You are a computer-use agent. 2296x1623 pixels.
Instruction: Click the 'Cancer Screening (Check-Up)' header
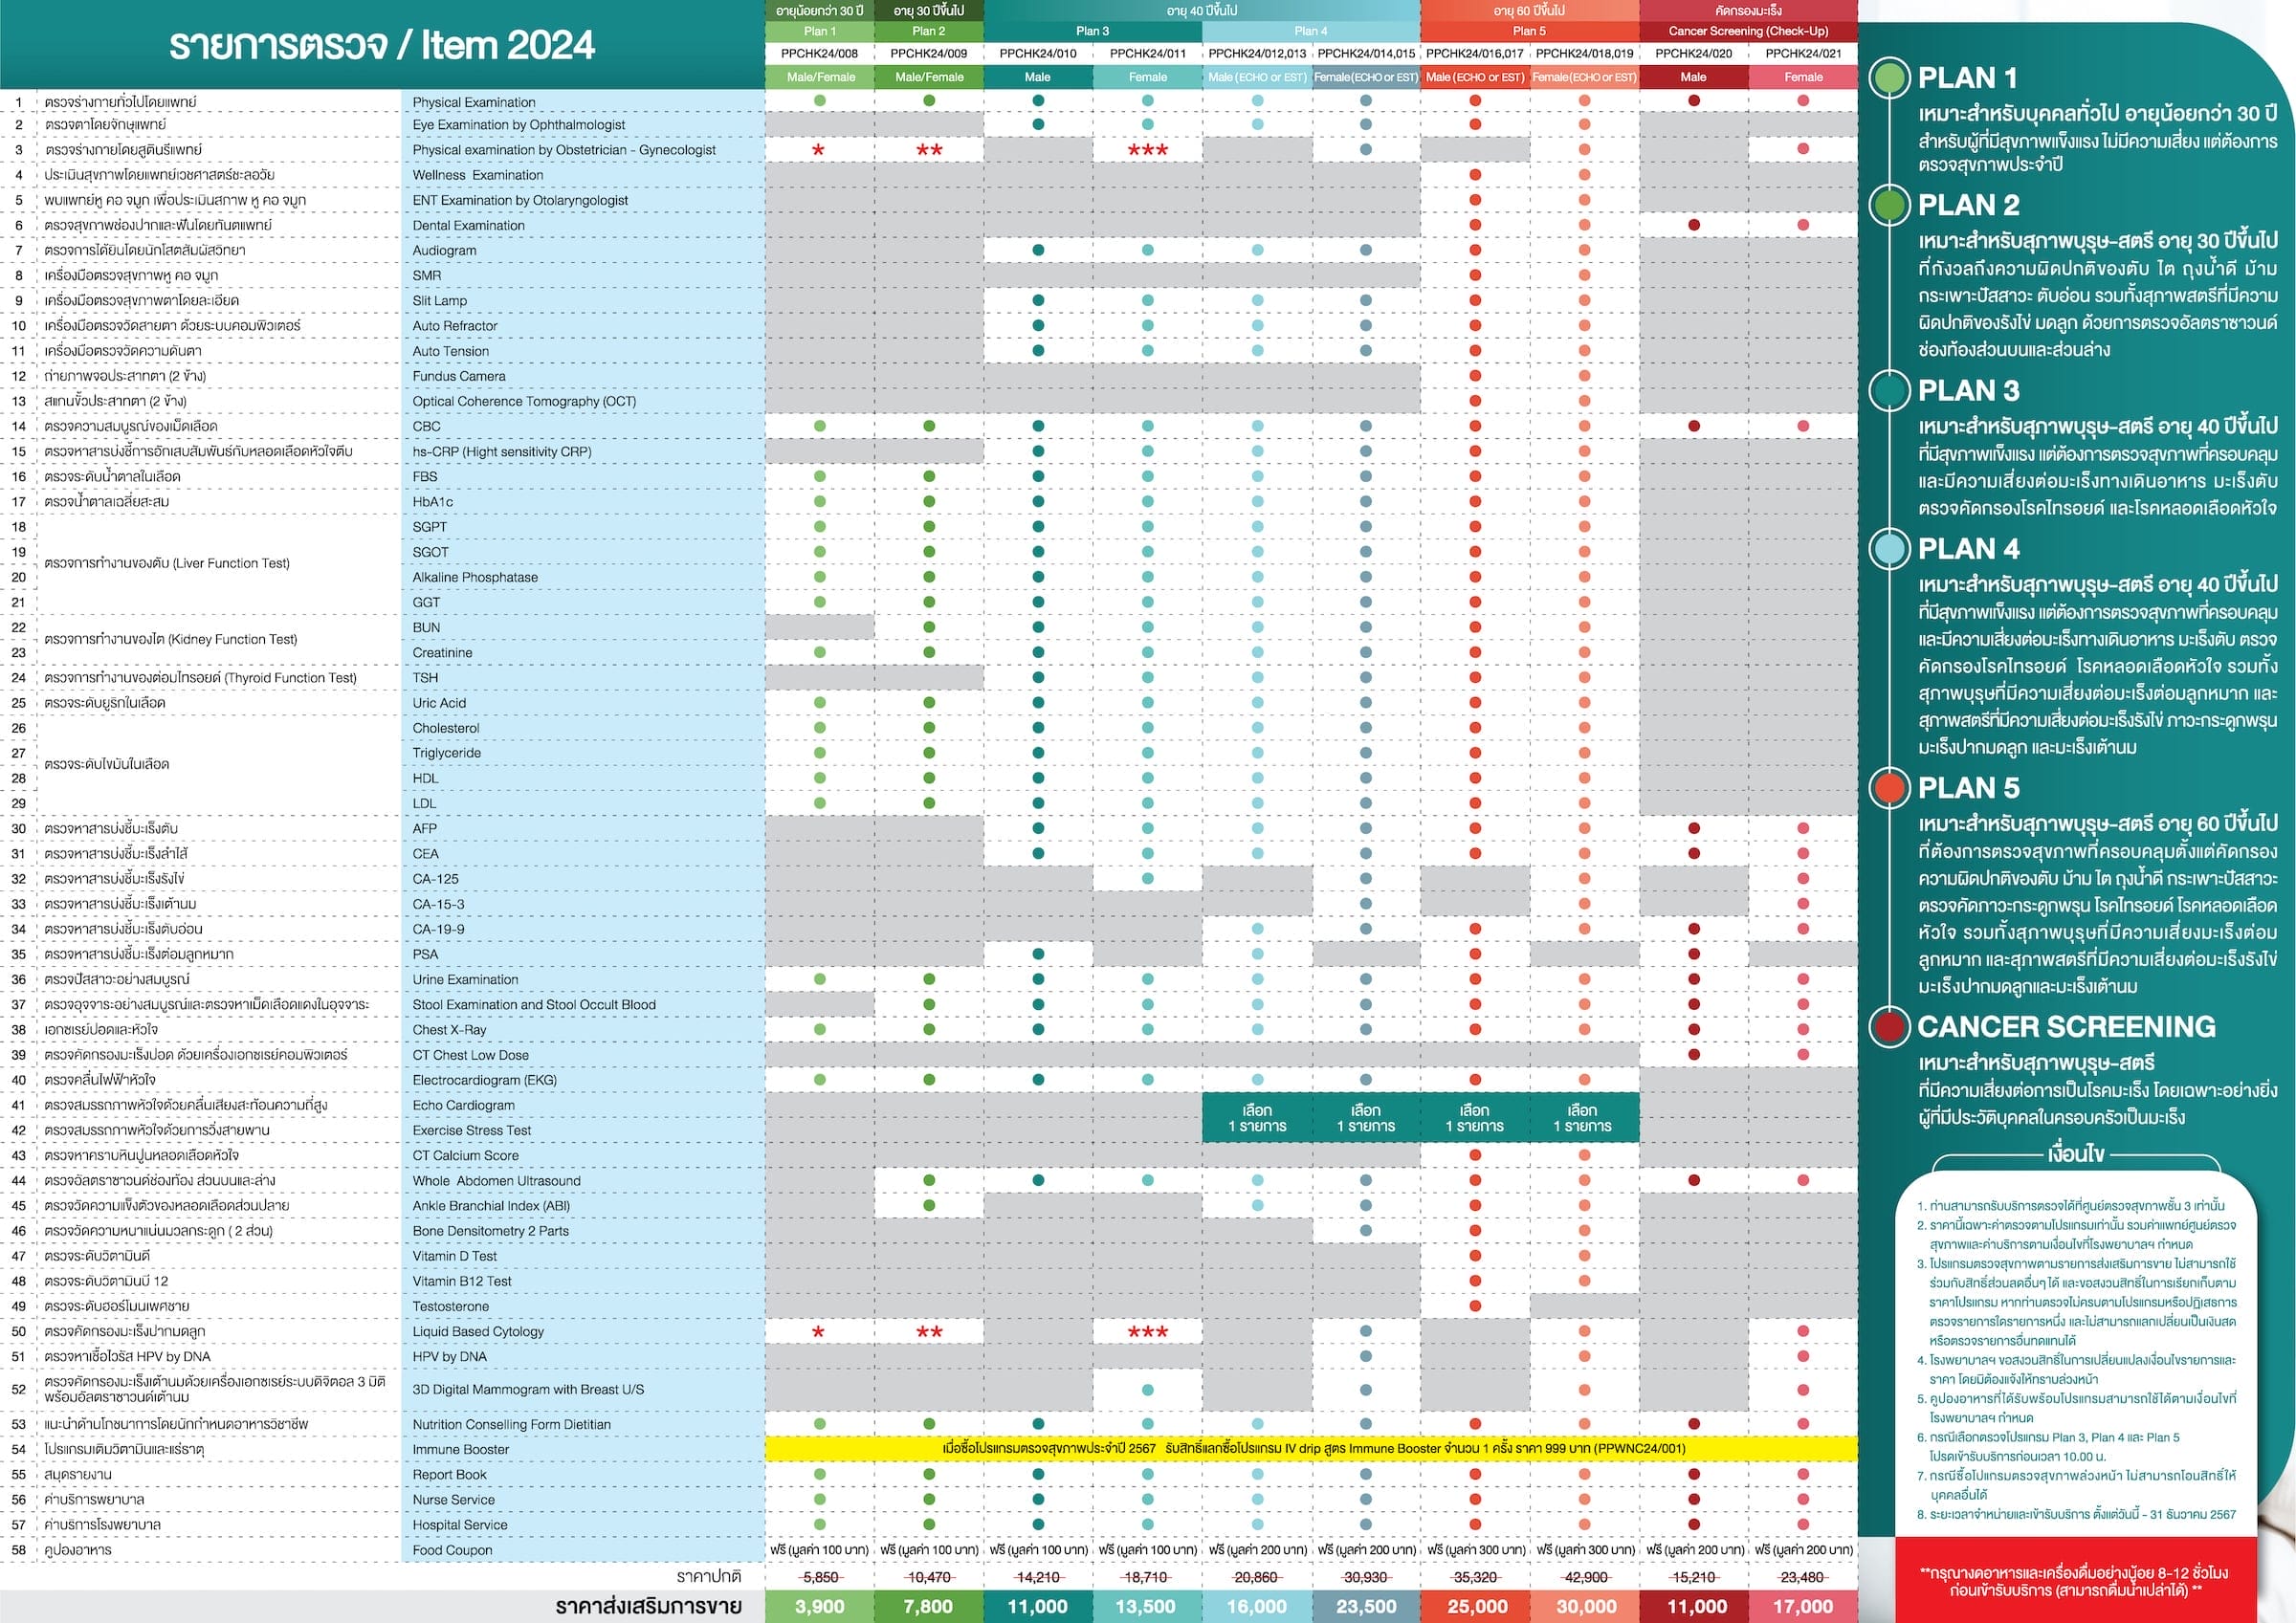(1748, 31)
